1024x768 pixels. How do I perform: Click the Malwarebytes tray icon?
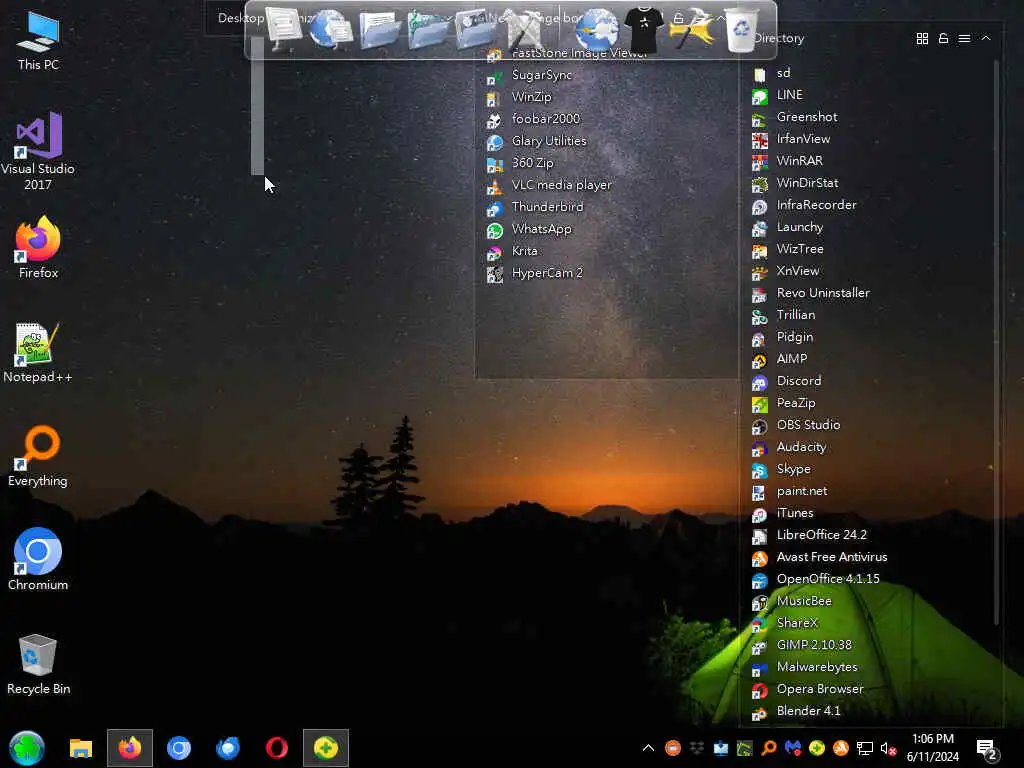793,748
